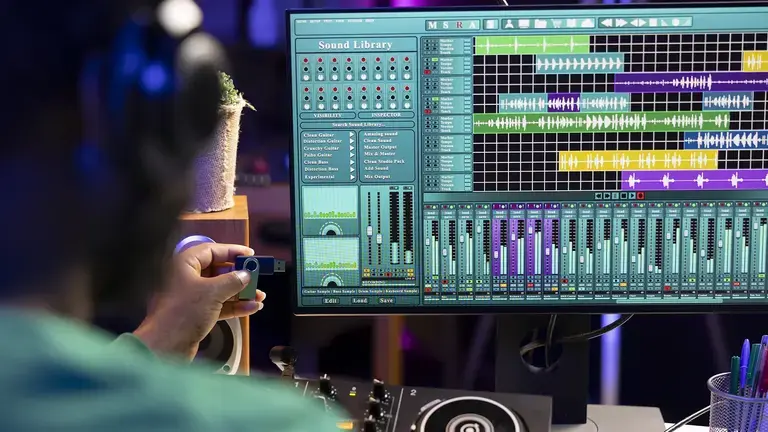This screenshot has width=768, height=432.
Task: Click the single left-arrow step back icon in top toolbar
Action: (634, 23)
